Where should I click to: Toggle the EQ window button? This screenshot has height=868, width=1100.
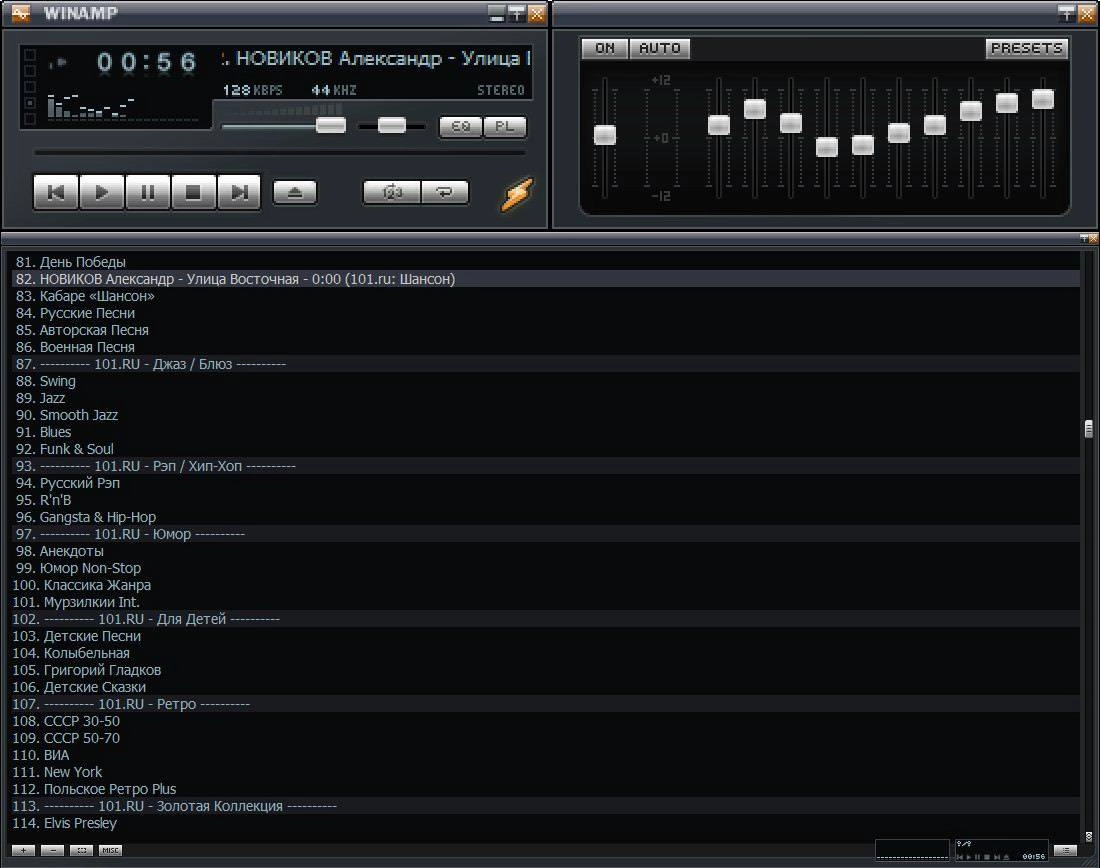pos(460,126)
